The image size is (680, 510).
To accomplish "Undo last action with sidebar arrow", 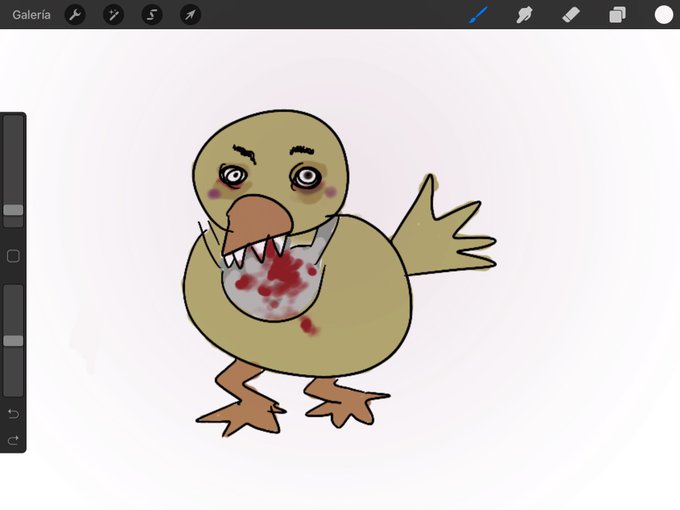I will click(13, 414).
